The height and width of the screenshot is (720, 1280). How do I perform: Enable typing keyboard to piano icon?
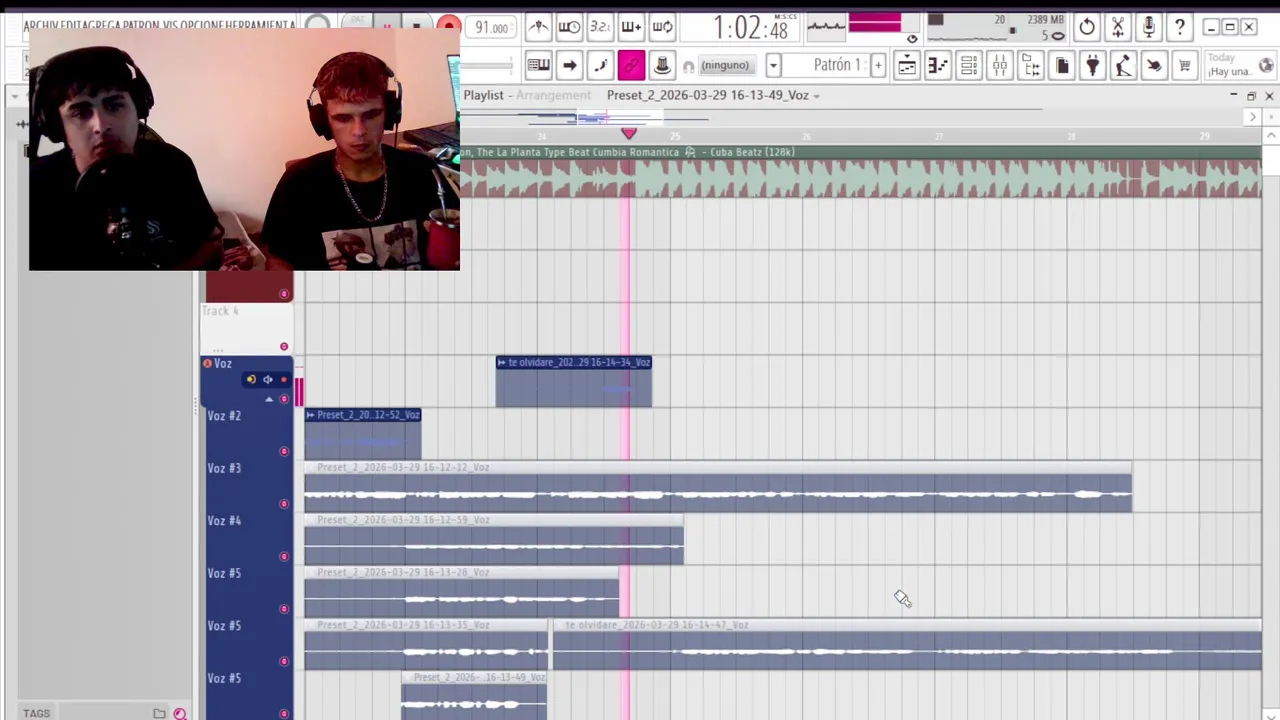538,66
